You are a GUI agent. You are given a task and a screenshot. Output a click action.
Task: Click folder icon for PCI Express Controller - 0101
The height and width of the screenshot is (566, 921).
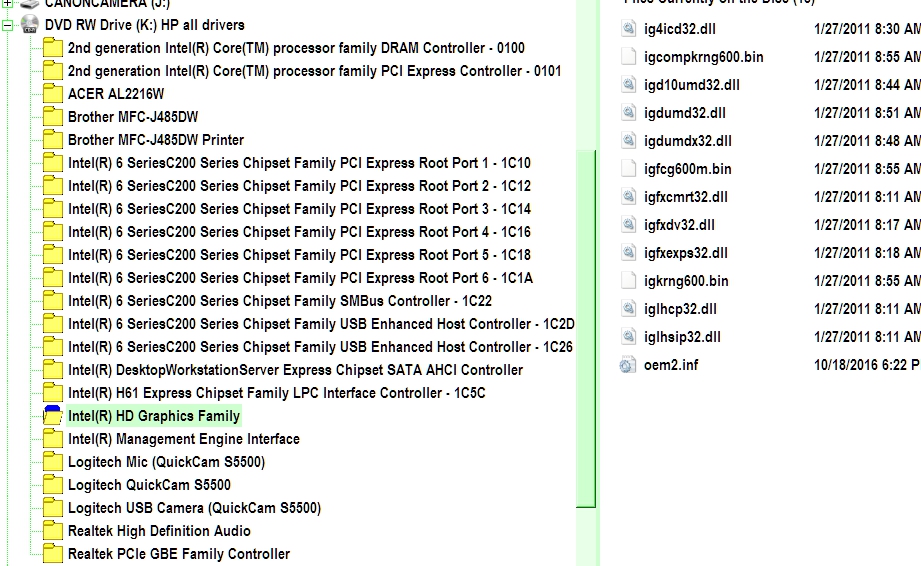52,70
